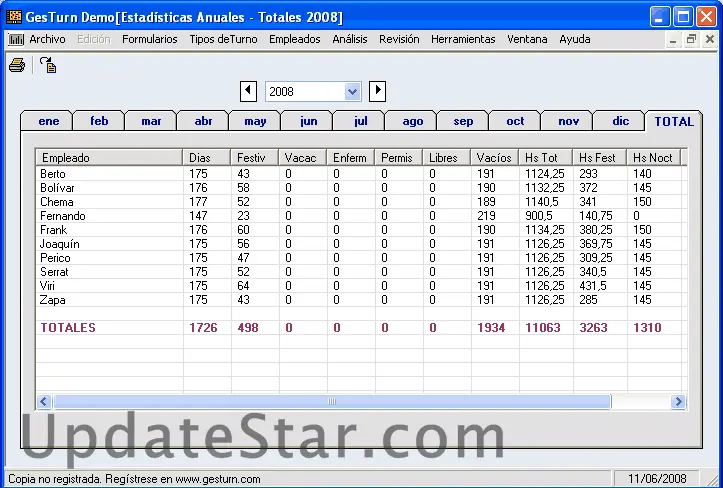723x488 pixels.
Task: Open the Análisis menu
Action: click(350, 39)
